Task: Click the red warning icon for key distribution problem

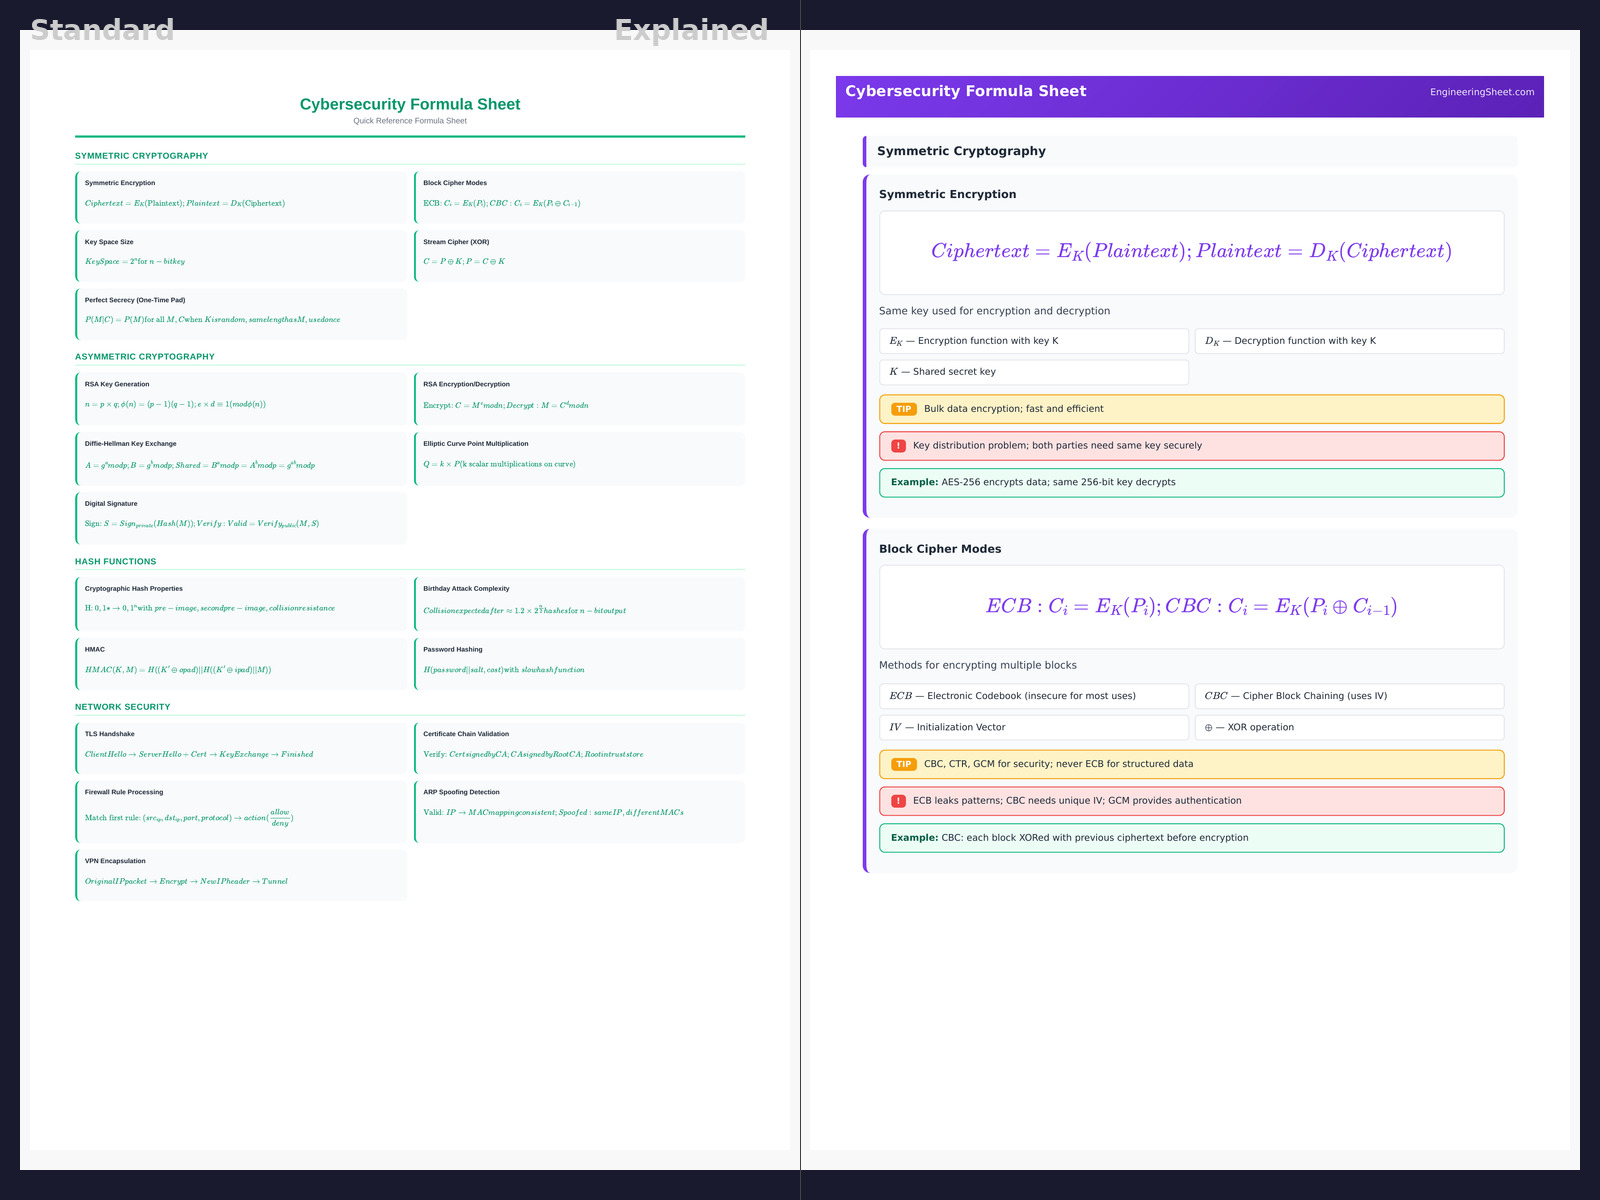Action: click(898, 446)
